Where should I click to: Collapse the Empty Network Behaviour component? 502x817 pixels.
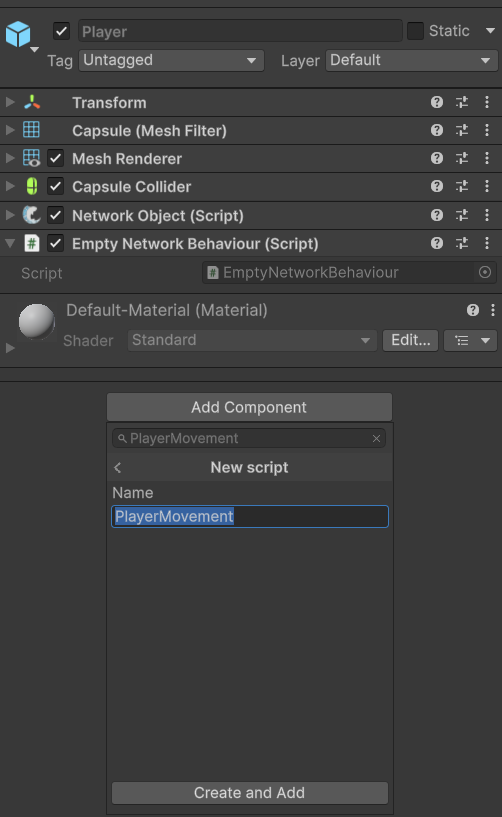(10, 243)
